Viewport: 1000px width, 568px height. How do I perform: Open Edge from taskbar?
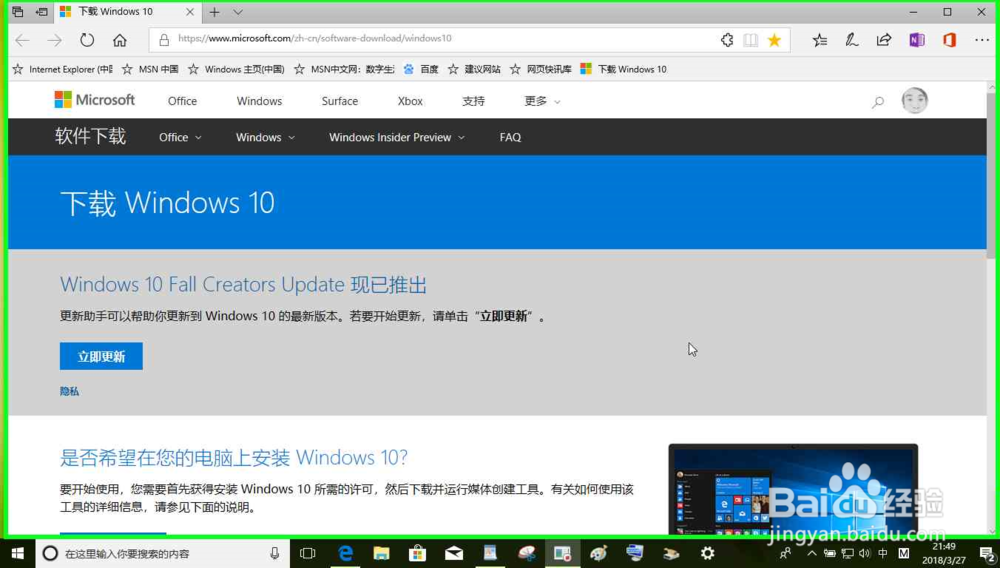(345, 553)
